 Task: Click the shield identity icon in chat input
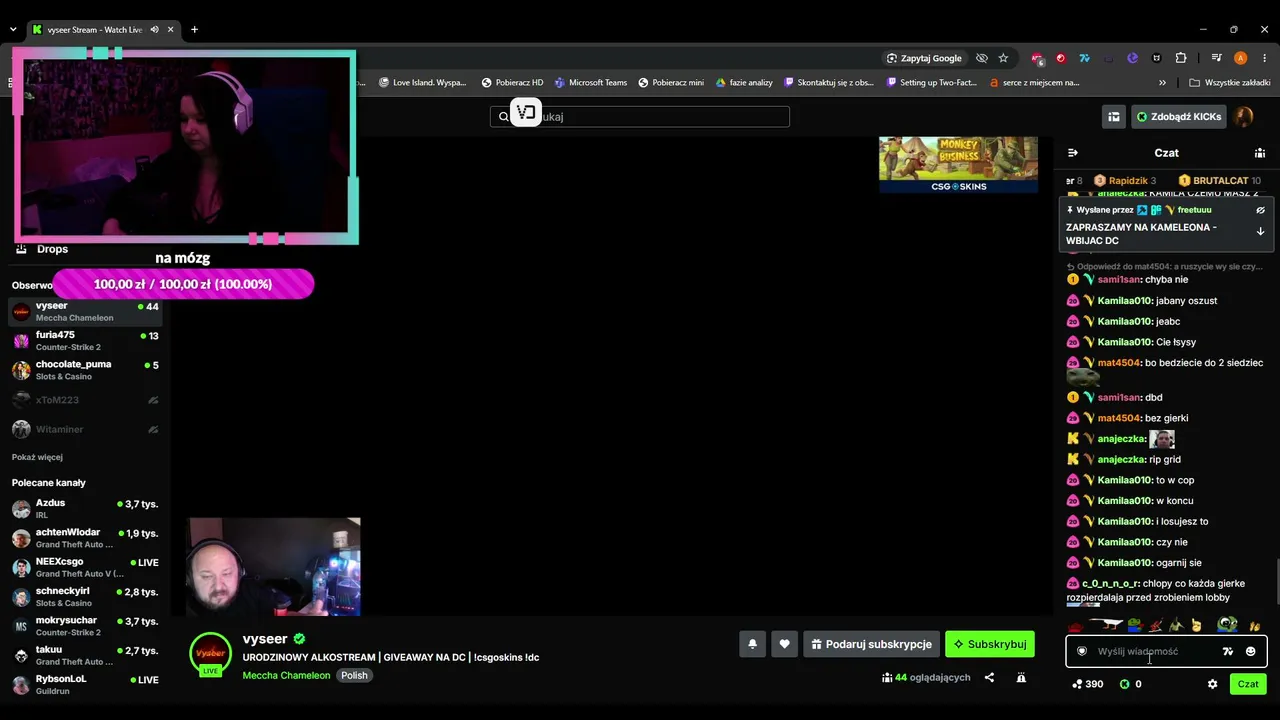1081,651
